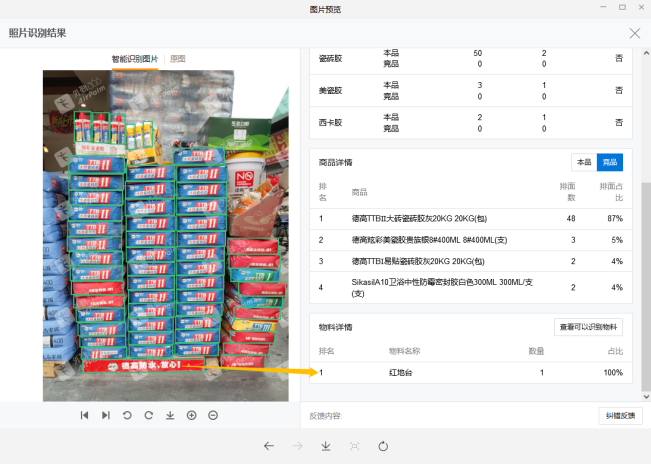651x465 pixels.
Task: Click 商品 column header
Action: tap(360, 192)
